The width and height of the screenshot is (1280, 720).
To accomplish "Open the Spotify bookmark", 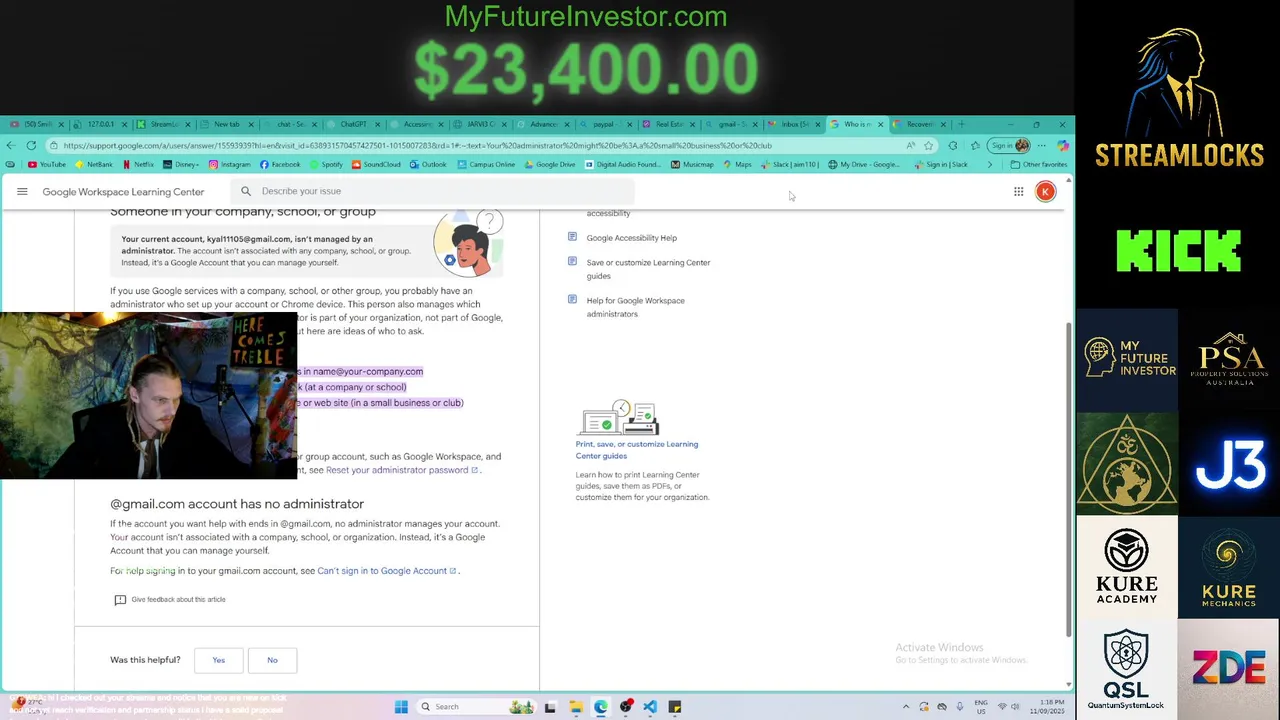I will click(326, 164).
